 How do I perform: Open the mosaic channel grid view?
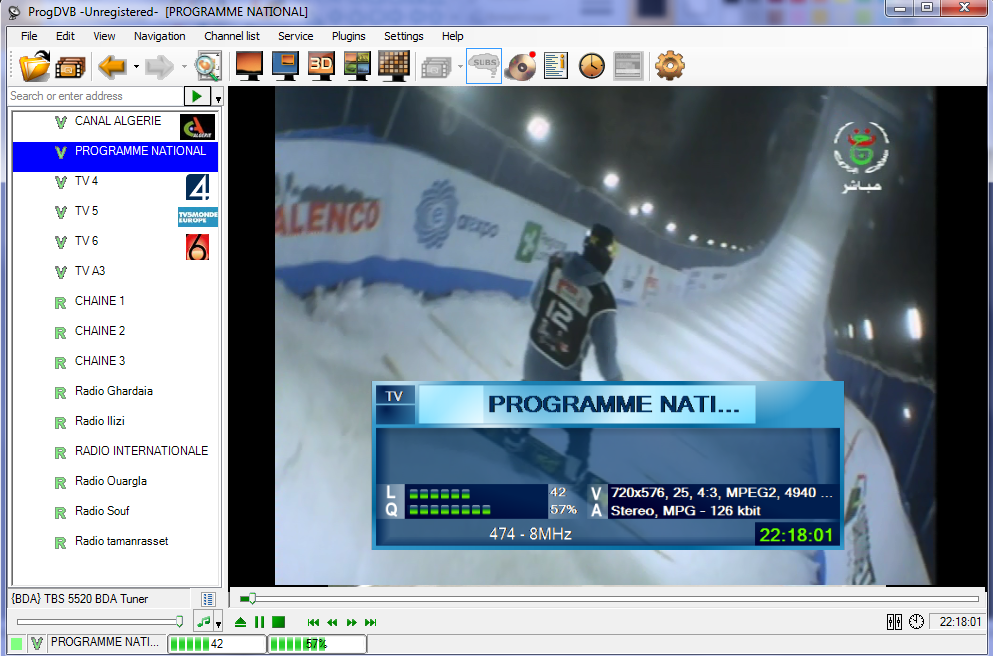pyautogui.click(x=393, y=67)
